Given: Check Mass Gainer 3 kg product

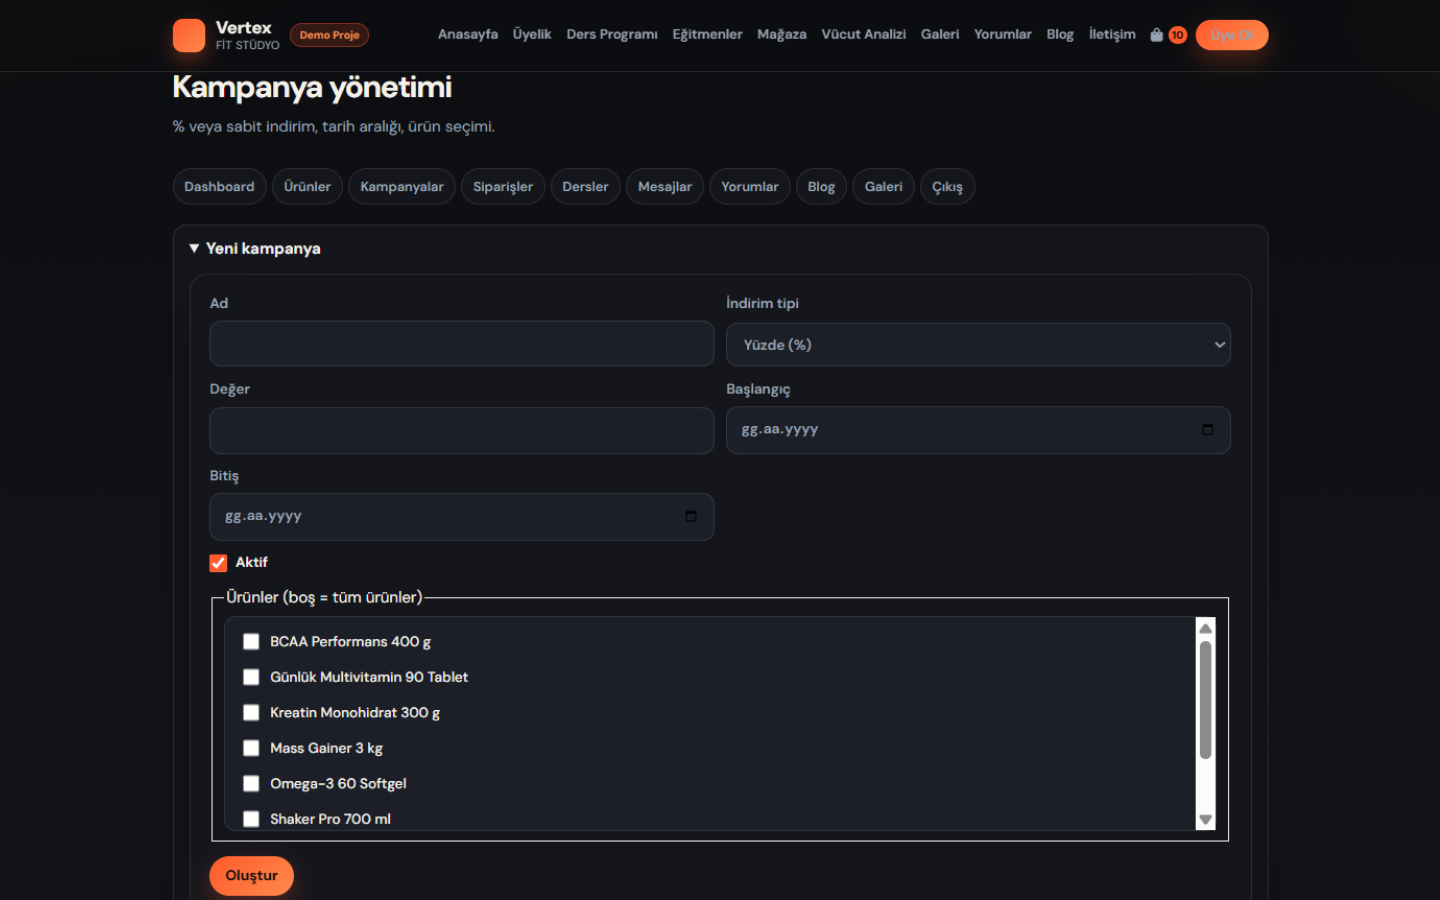Looking at the screenshot, I should 251,748.
